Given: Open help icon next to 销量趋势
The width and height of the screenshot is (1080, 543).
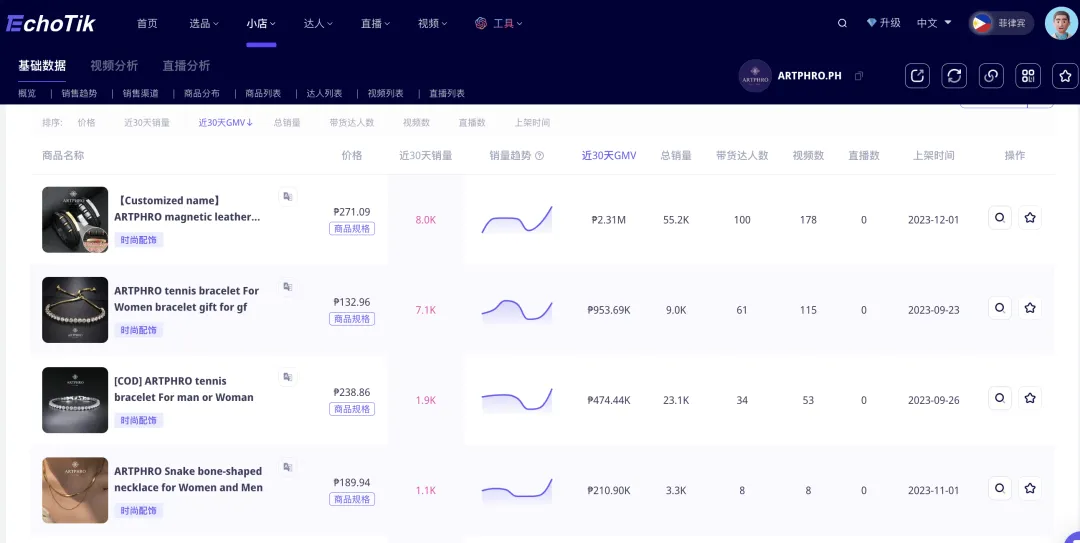Looking at the screenshot, I should coord(539,156).
